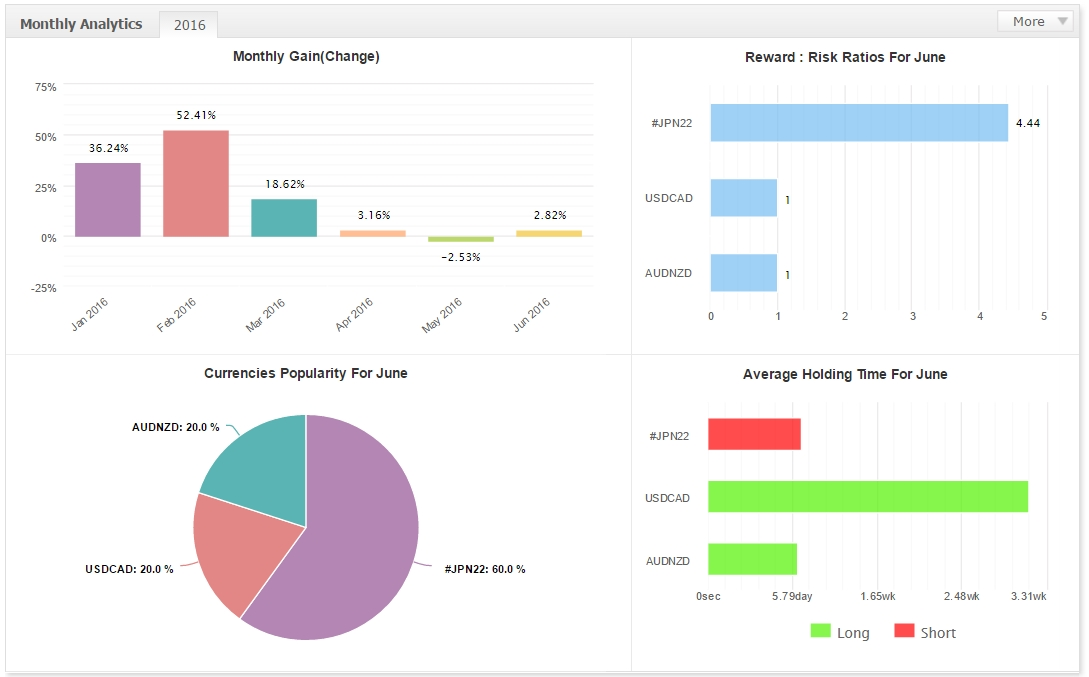Select the USDCAD green holding time bar

coord(868,496)
